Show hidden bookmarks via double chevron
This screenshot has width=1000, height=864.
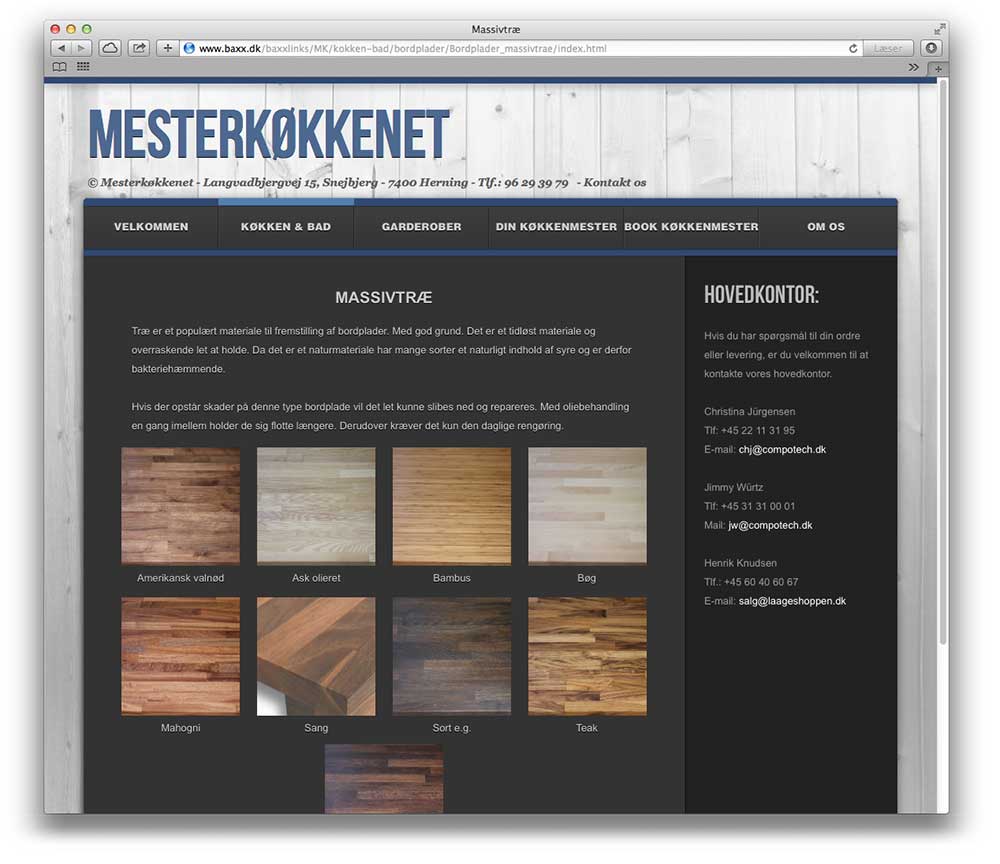click(913, 67)
